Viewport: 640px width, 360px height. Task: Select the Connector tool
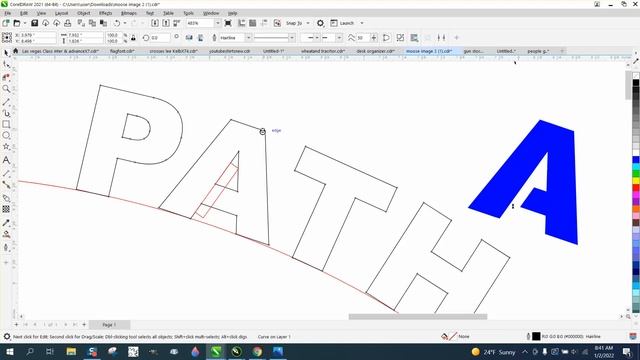point(6,184)
